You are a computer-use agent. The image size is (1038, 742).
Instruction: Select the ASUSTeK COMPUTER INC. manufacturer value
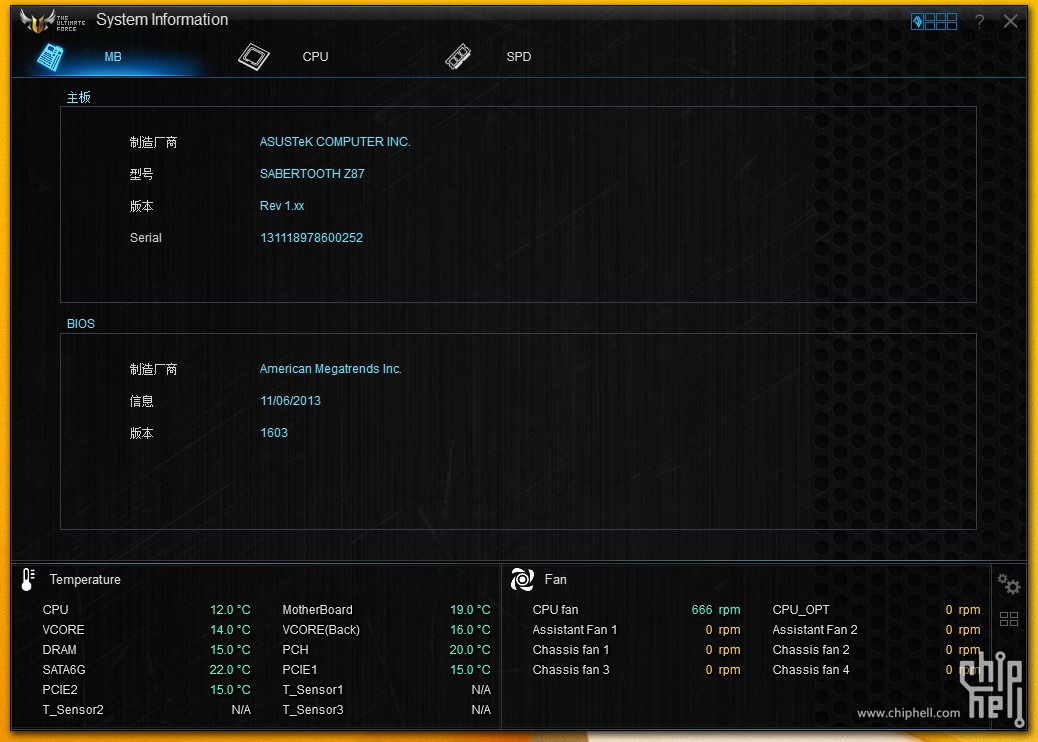point(335,142)
